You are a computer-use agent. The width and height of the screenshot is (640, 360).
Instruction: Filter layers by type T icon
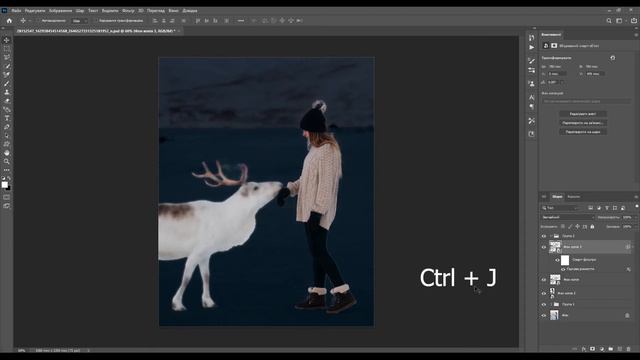point(607,208)
